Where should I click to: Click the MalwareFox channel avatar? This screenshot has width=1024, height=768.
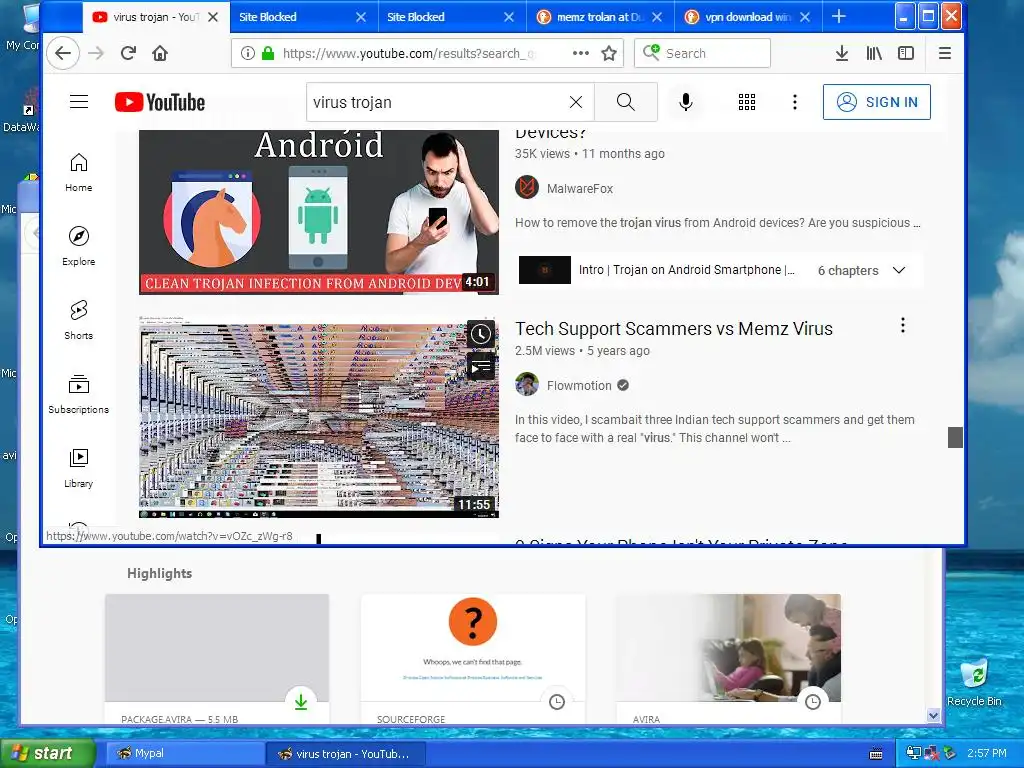click(526, 187)
